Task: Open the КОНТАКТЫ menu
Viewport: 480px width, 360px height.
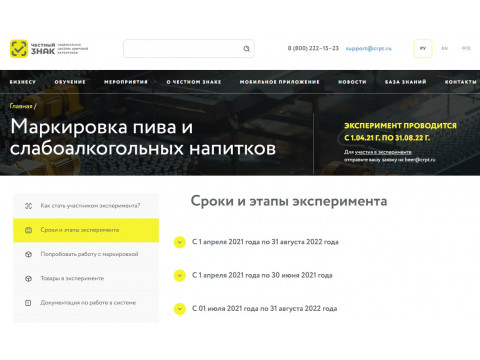Action: point(461,82)
